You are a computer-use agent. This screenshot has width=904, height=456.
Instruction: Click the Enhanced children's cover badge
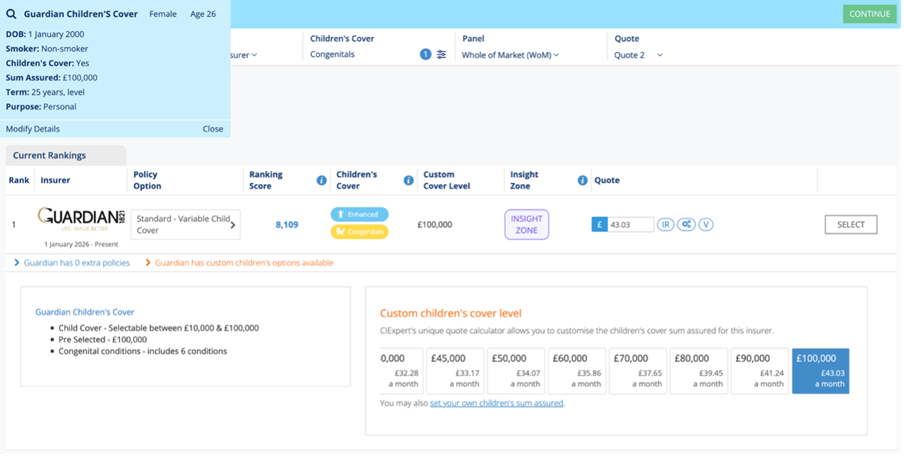click(x=360, y=214)
